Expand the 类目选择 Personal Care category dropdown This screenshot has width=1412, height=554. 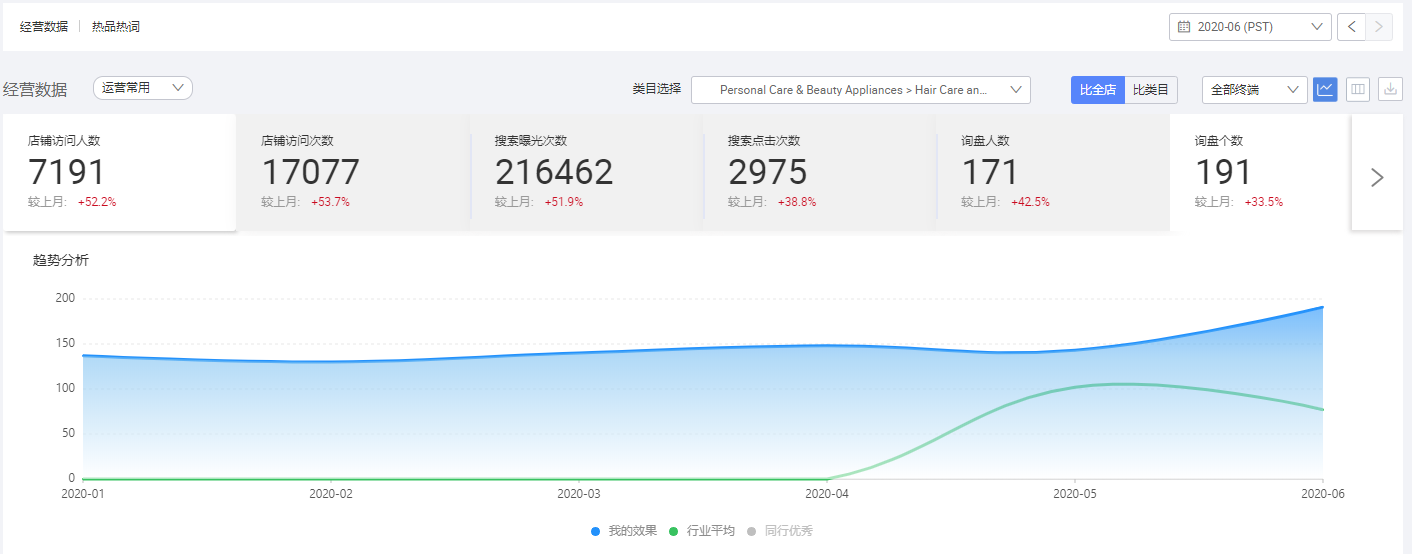[x=861, y=90]
